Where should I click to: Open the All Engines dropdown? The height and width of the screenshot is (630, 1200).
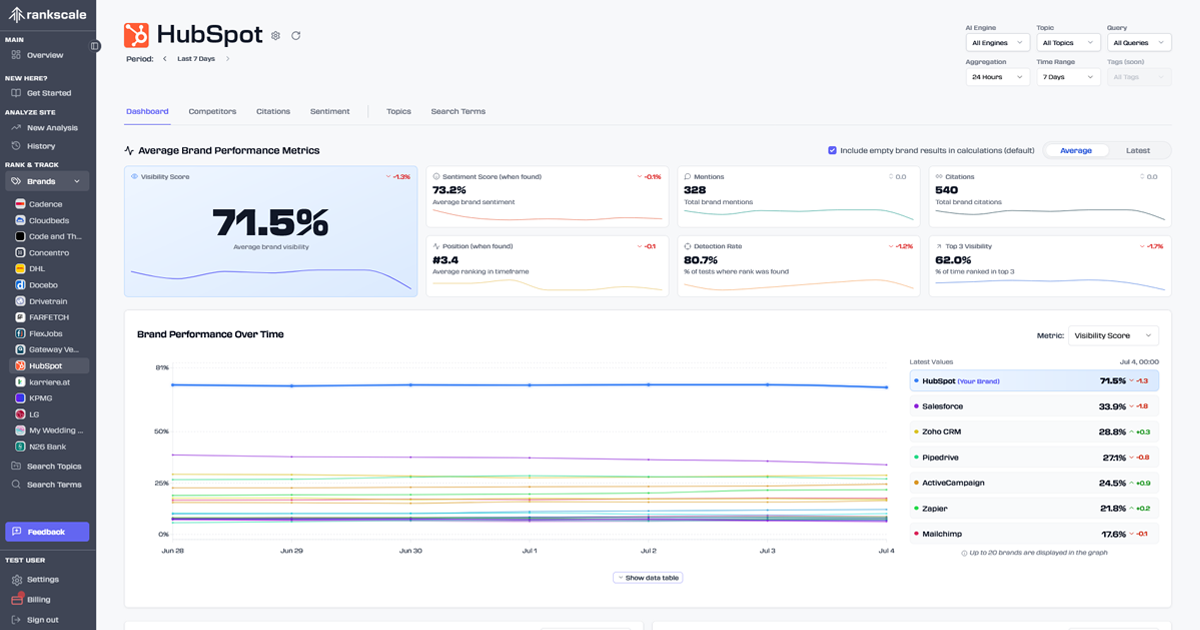pos(997,42)
